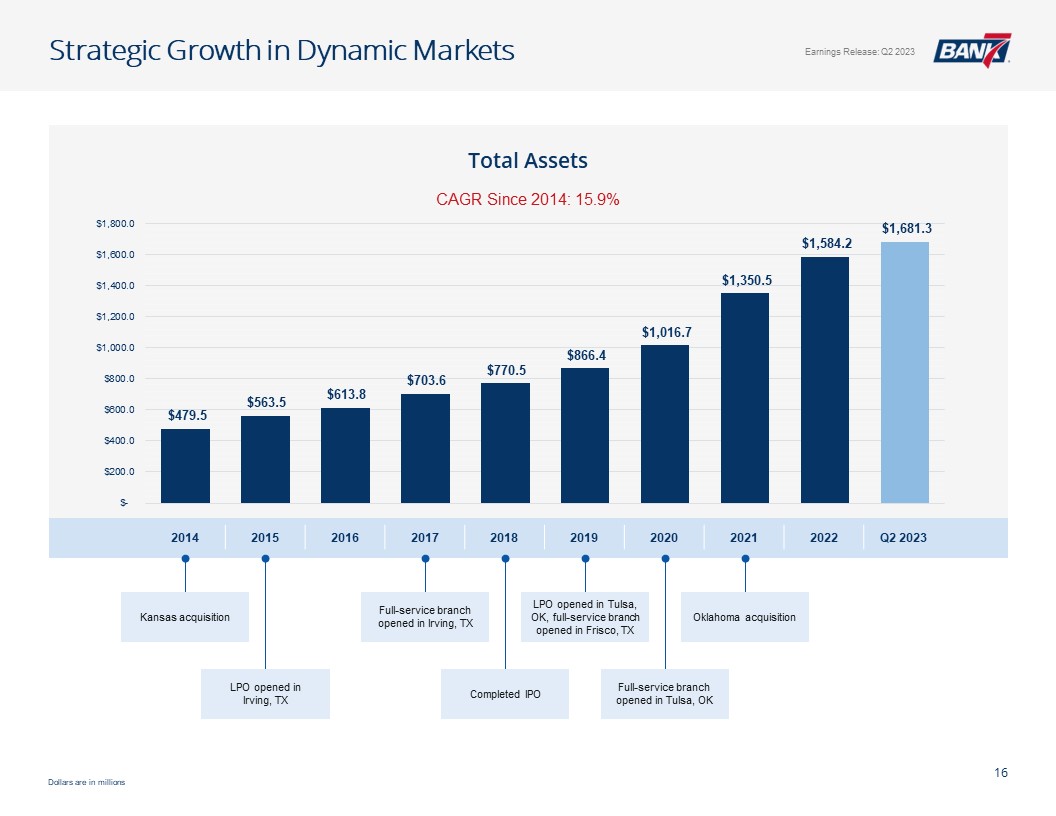Screen dimensions: 1056x816
Task: Click LPO opened in Irving, TX box
Action: 265,693
